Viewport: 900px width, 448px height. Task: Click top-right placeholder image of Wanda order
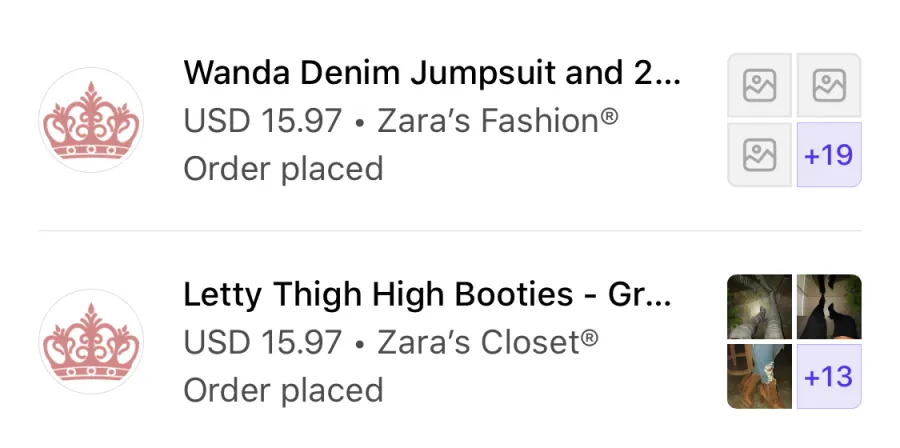pyautogui.click(x=829, y=85)
